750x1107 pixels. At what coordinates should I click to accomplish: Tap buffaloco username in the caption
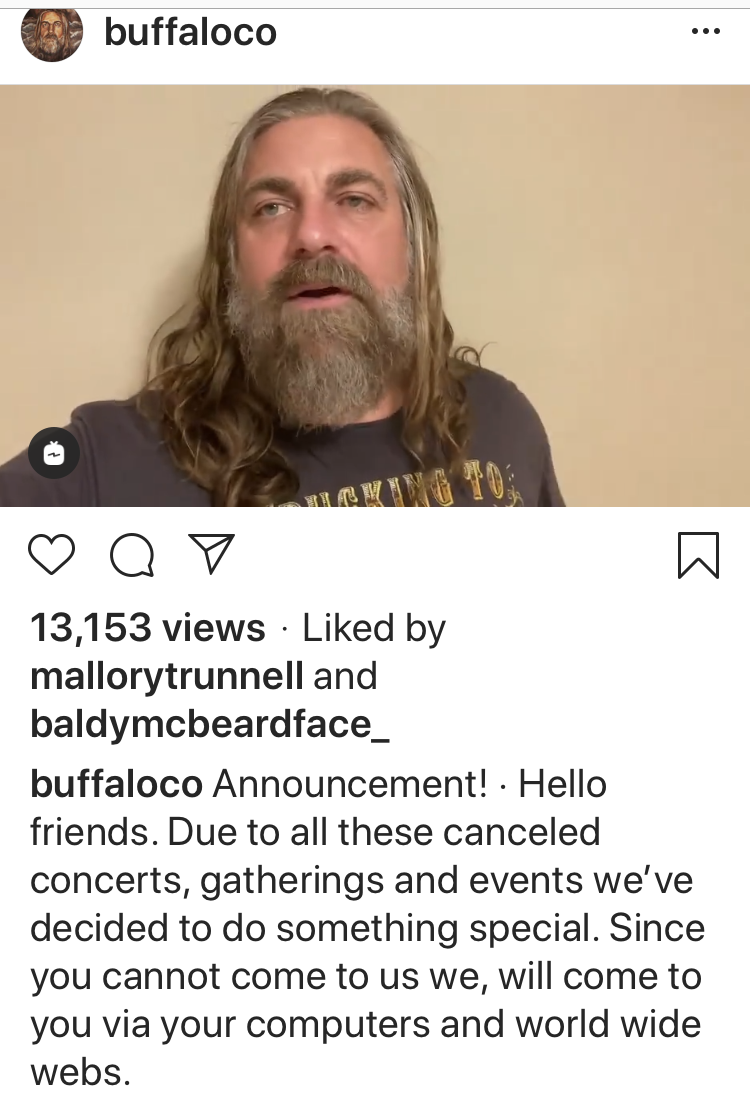pos(116,784)
